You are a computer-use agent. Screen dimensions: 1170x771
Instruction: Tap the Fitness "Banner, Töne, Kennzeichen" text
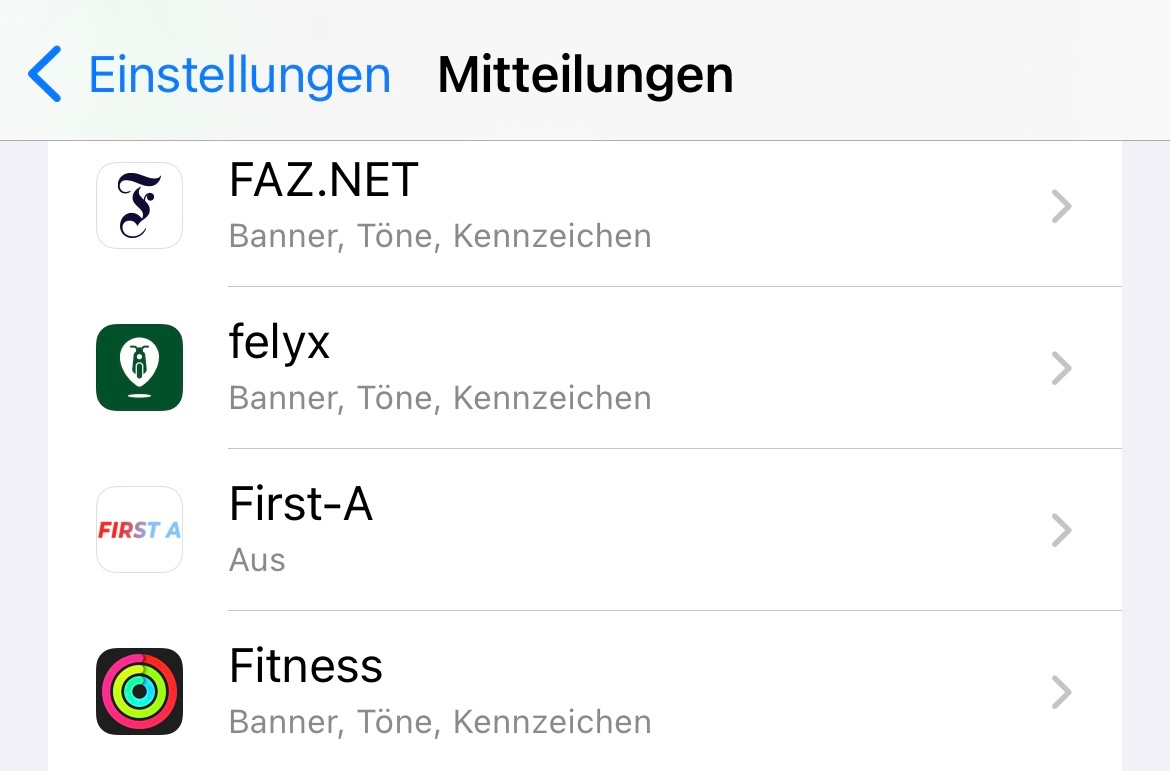click(440, 723)
